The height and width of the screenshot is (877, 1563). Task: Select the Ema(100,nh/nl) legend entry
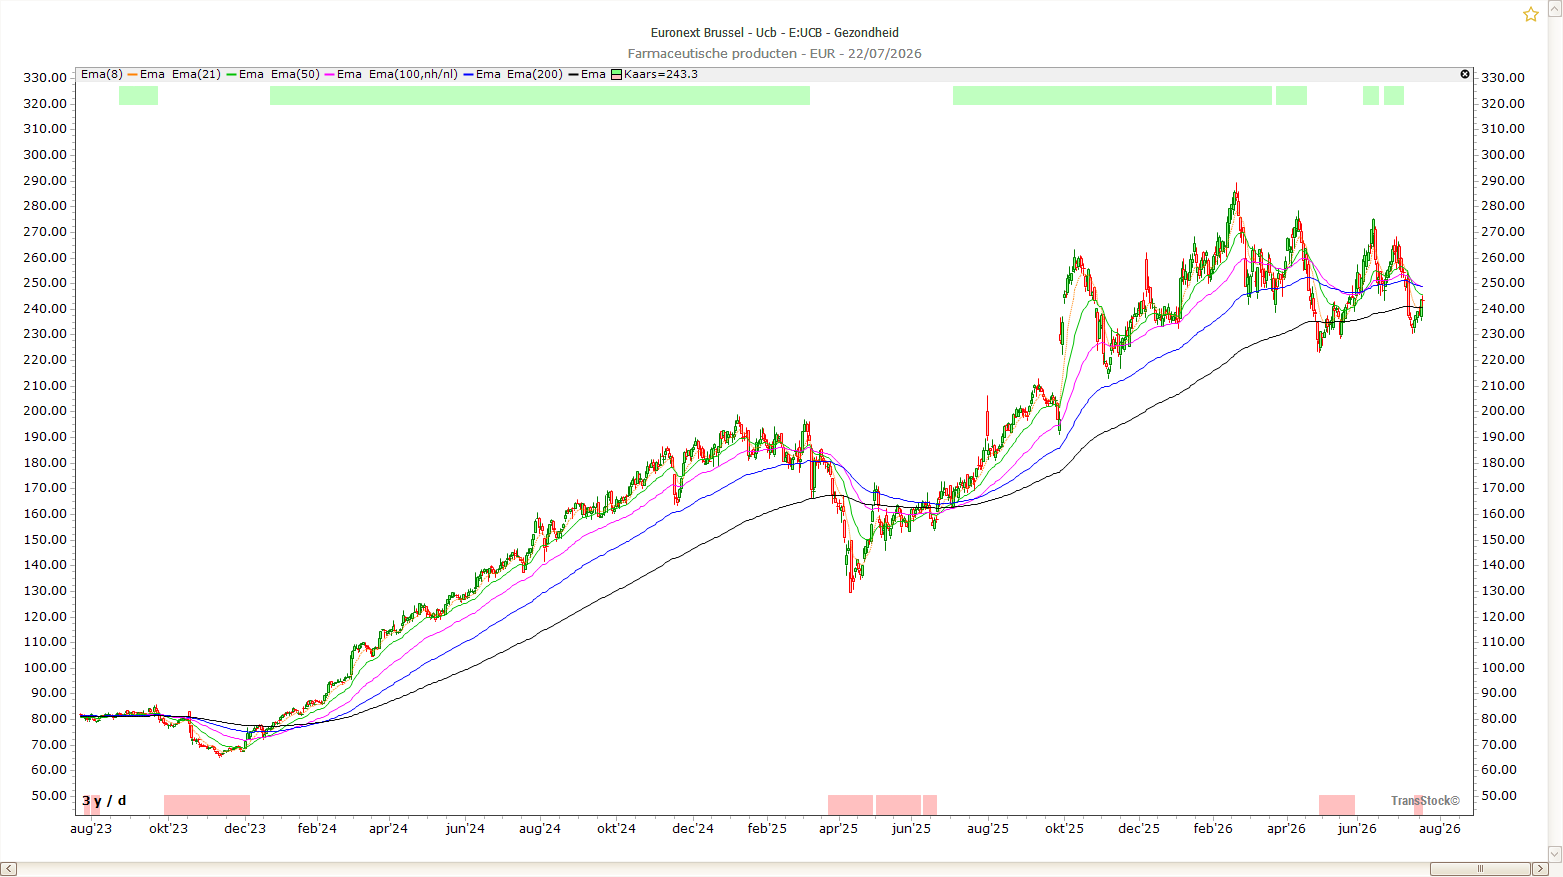413,74
